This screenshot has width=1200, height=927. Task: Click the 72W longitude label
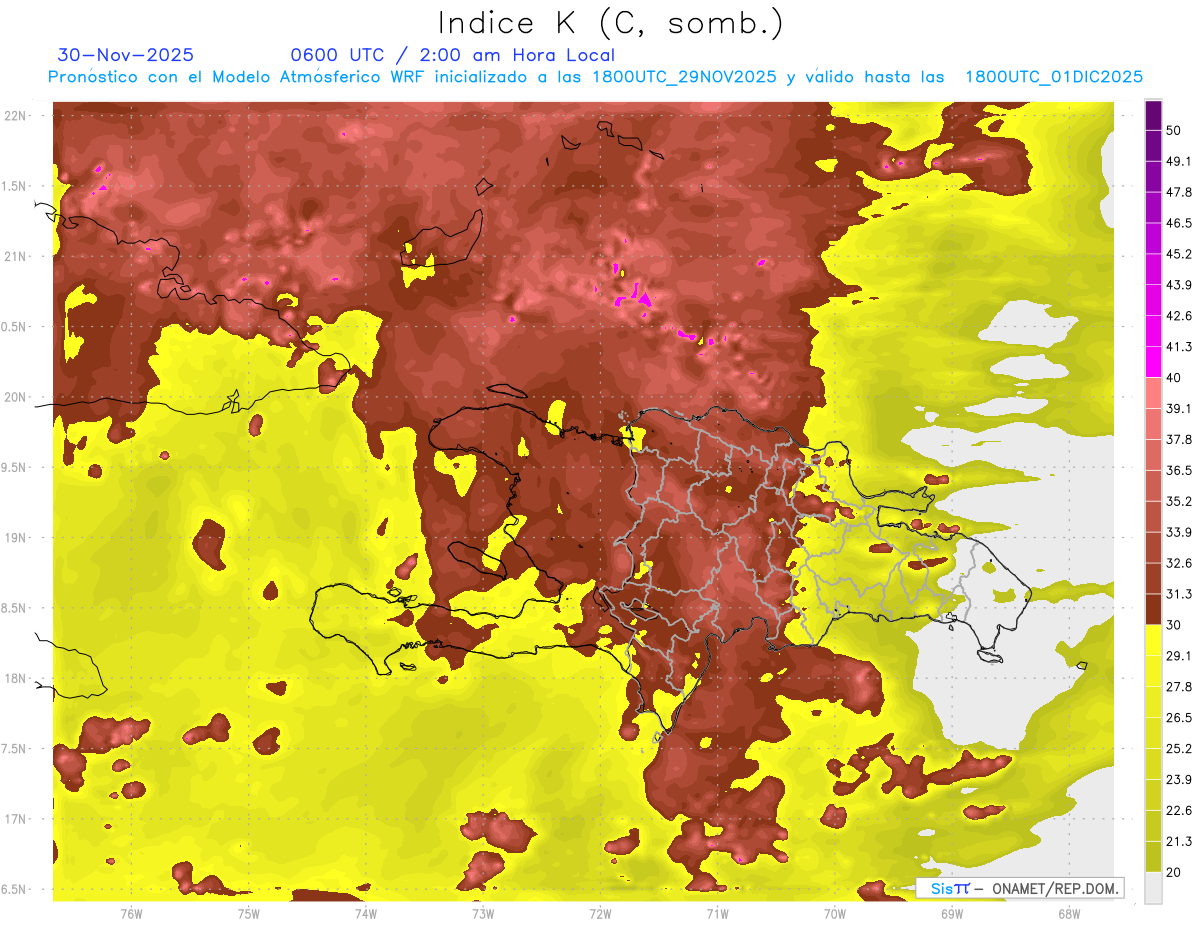600,914
